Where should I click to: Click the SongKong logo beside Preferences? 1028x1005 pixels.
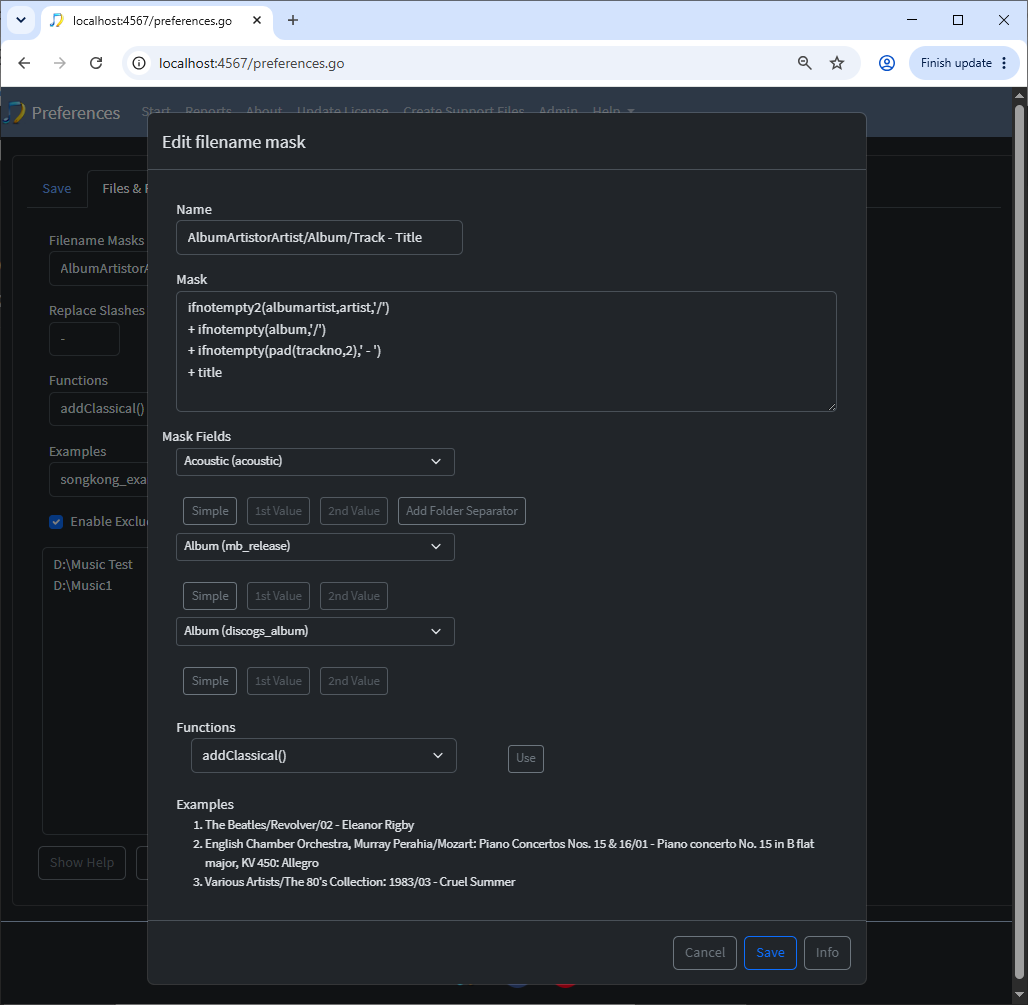pos(14,113)
